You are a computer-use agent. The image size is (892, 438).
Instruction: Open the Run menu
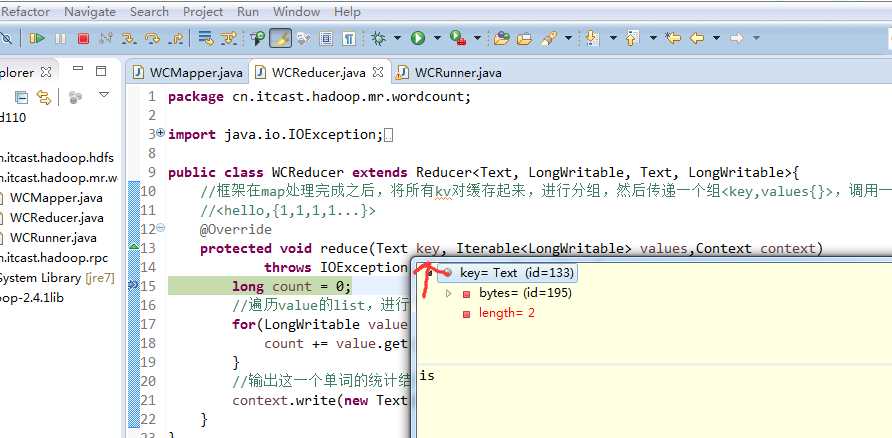click(x=248, y=11)
